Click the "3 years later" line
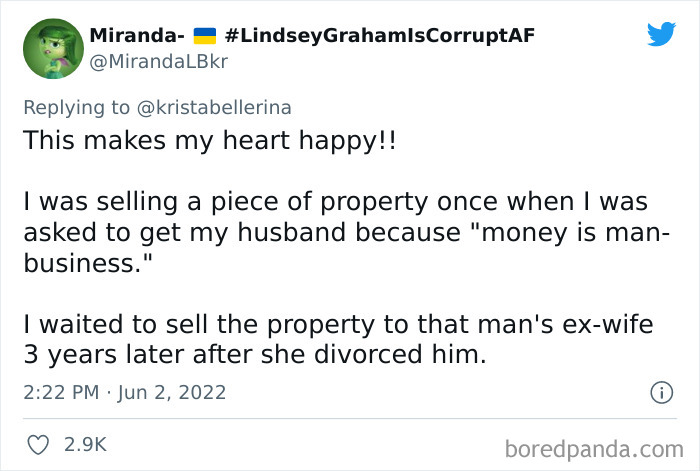700x471 pixels. tap(254, 355)
